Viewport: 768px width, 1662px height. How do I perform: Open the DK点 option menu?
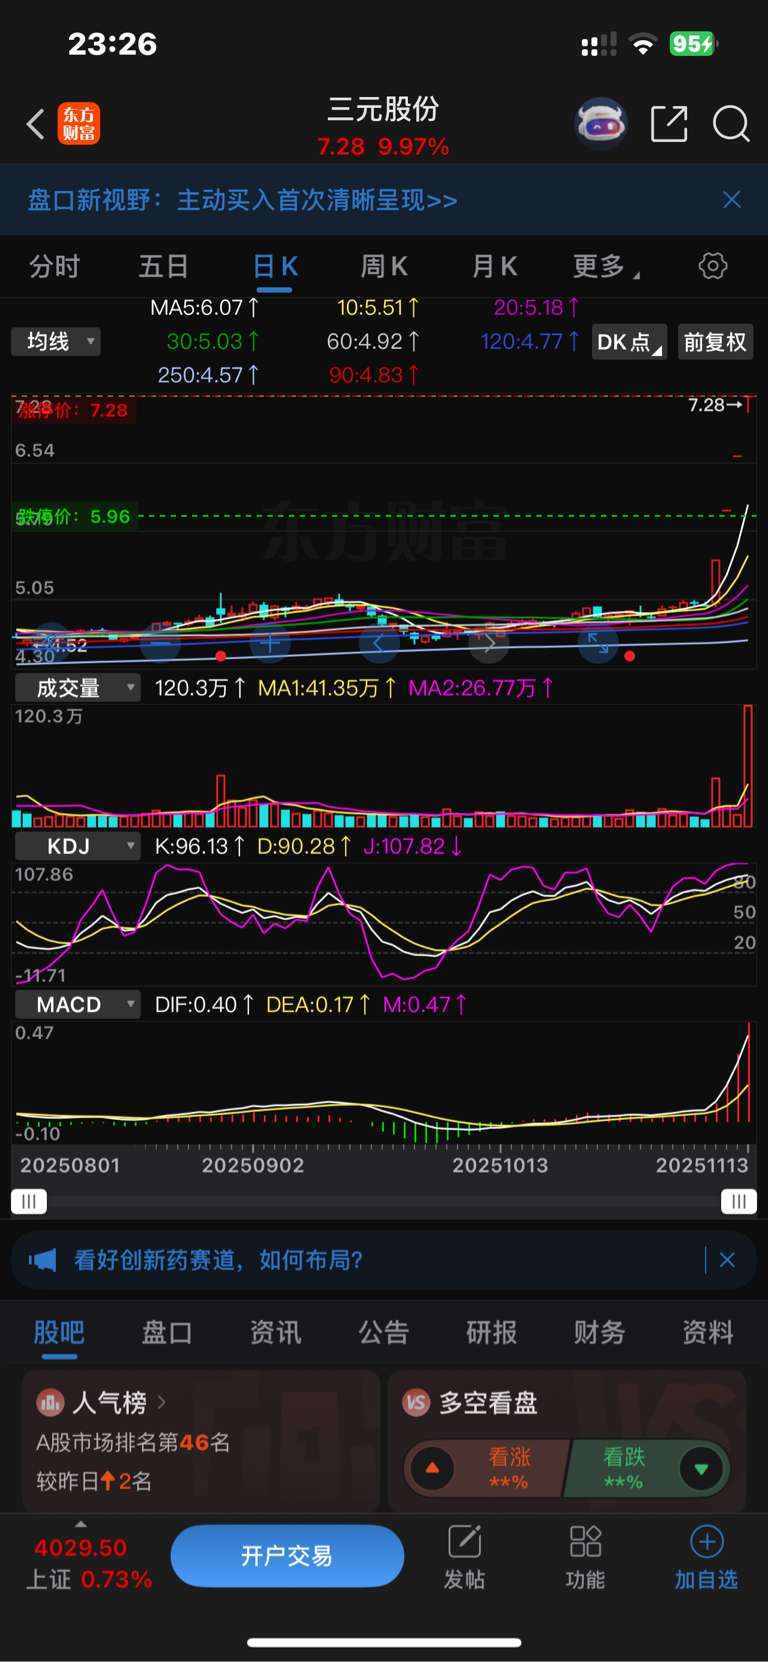coord(629,342)
